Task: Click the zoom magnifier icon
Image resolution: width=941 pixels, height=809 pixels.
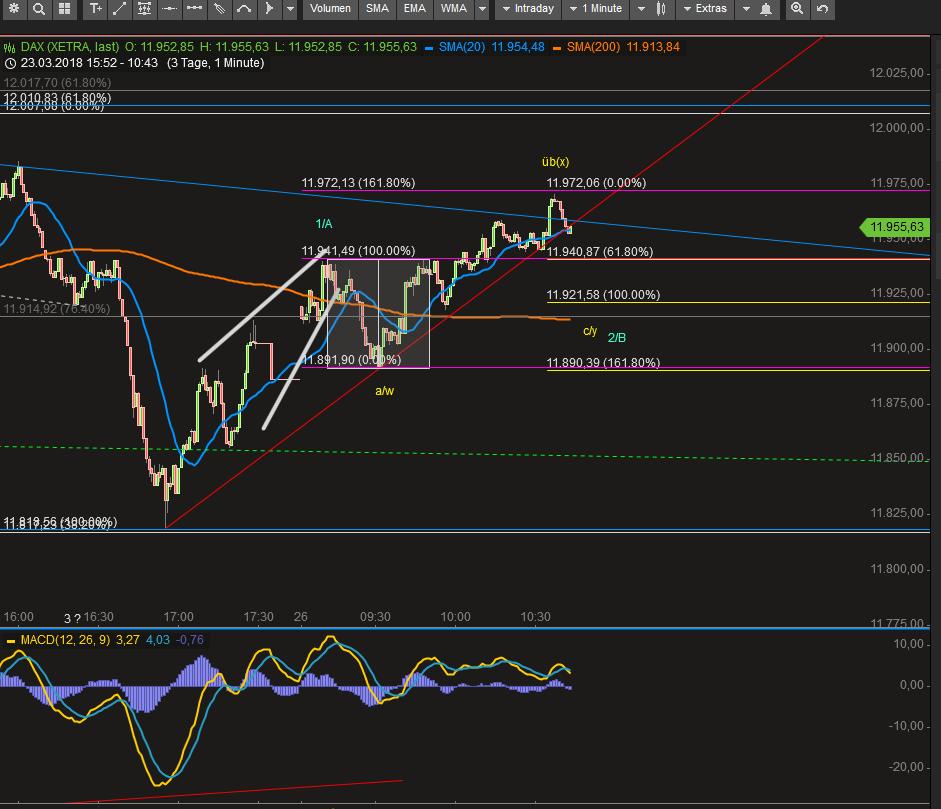Action: (x=797, y=8)
